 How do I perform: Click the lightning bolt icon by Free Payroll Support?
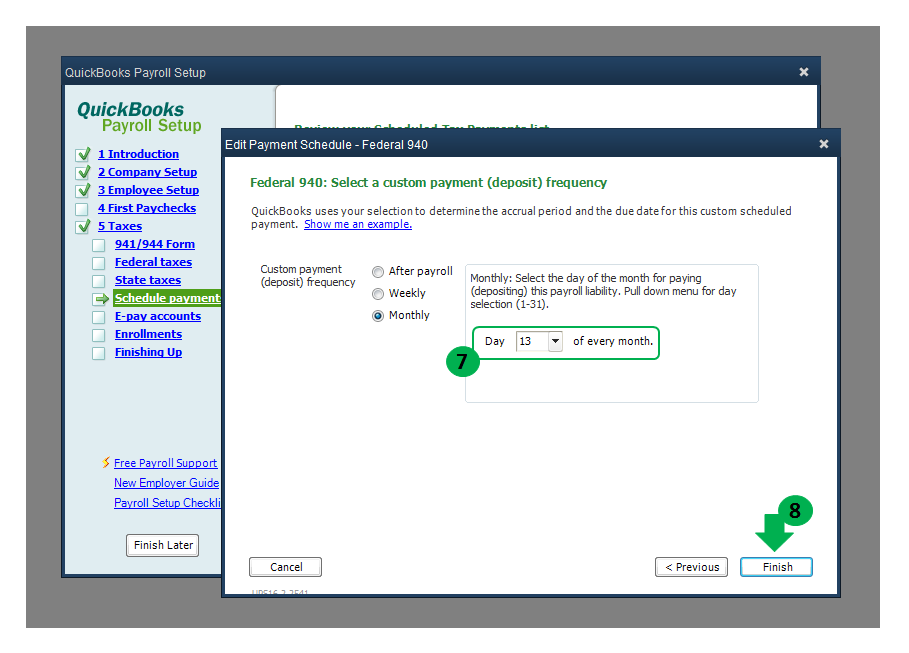(106, 462)
